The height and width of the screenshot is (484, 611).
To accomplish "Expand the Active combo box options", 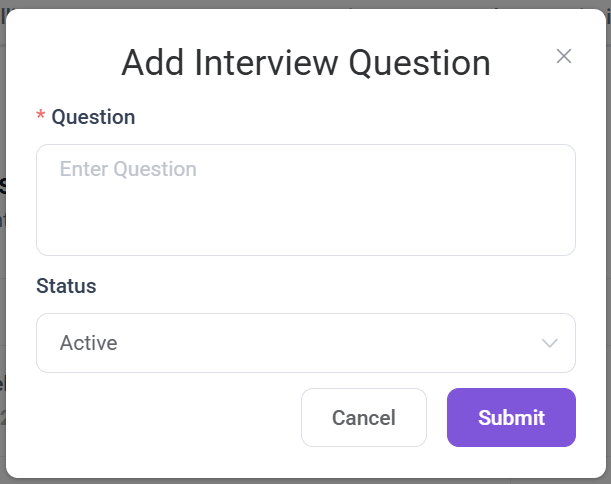I will click(305, 343).
